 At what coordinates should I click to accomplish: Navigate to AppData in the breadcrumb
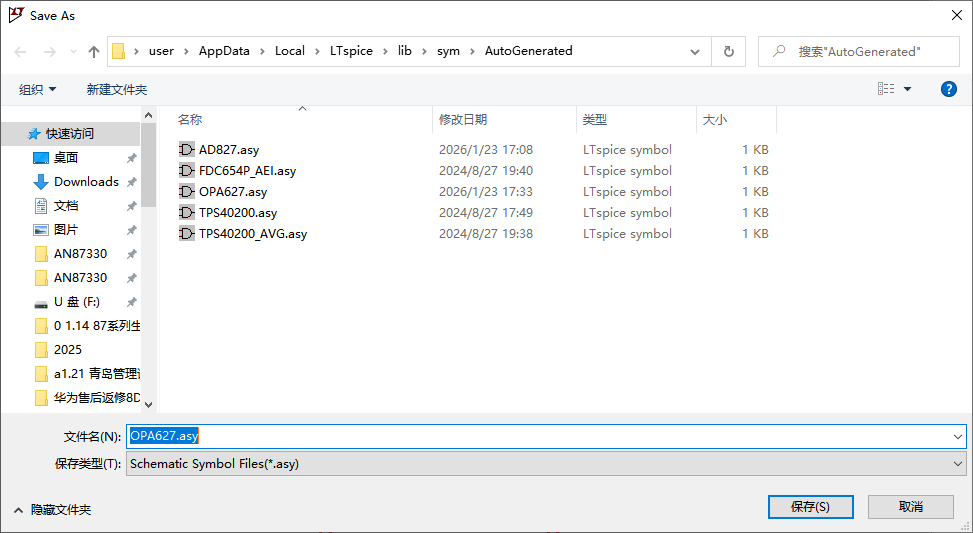224,51
